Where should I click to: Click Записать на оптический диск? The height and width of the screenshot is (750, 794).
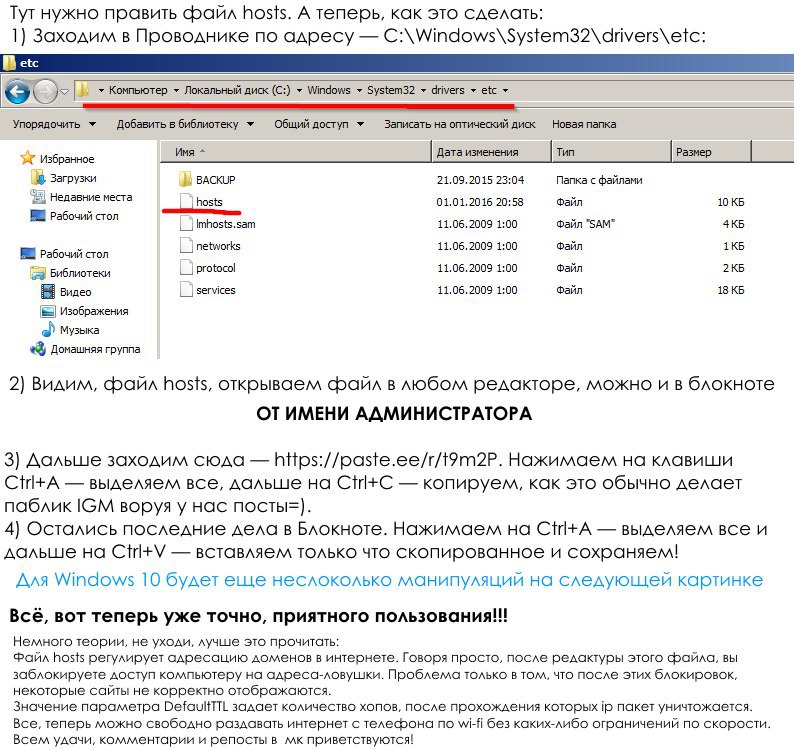click(x=458, y=125)
